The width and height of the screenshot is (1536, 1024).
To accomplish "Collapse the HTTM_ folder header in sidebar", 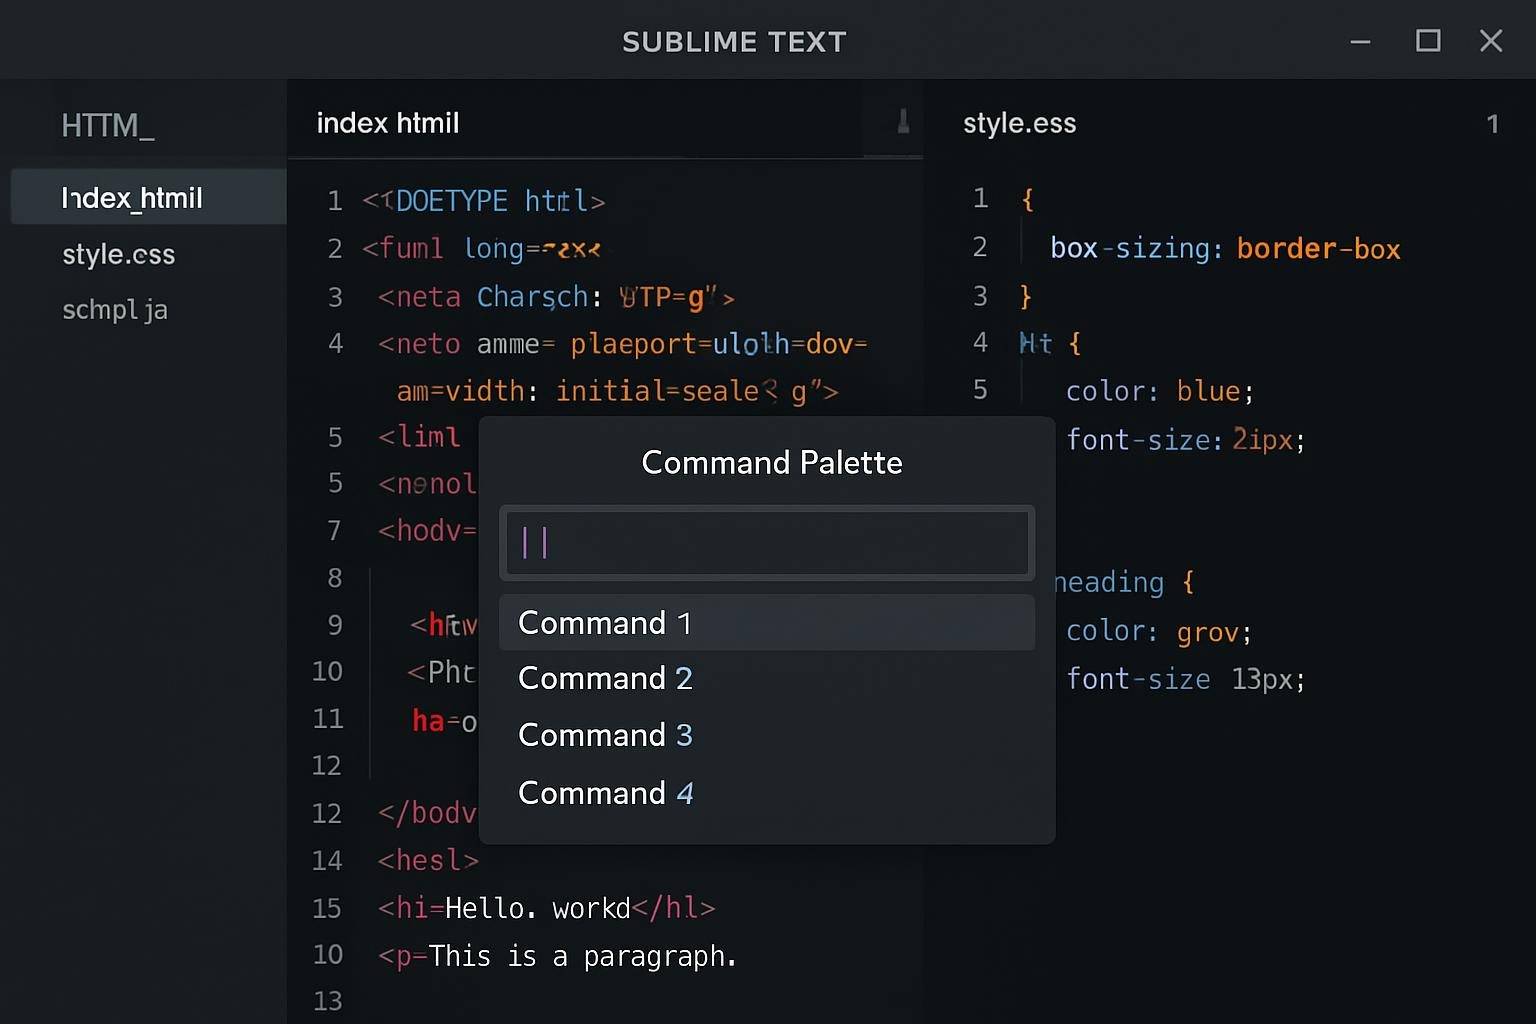I will click(x=108, y=126).
